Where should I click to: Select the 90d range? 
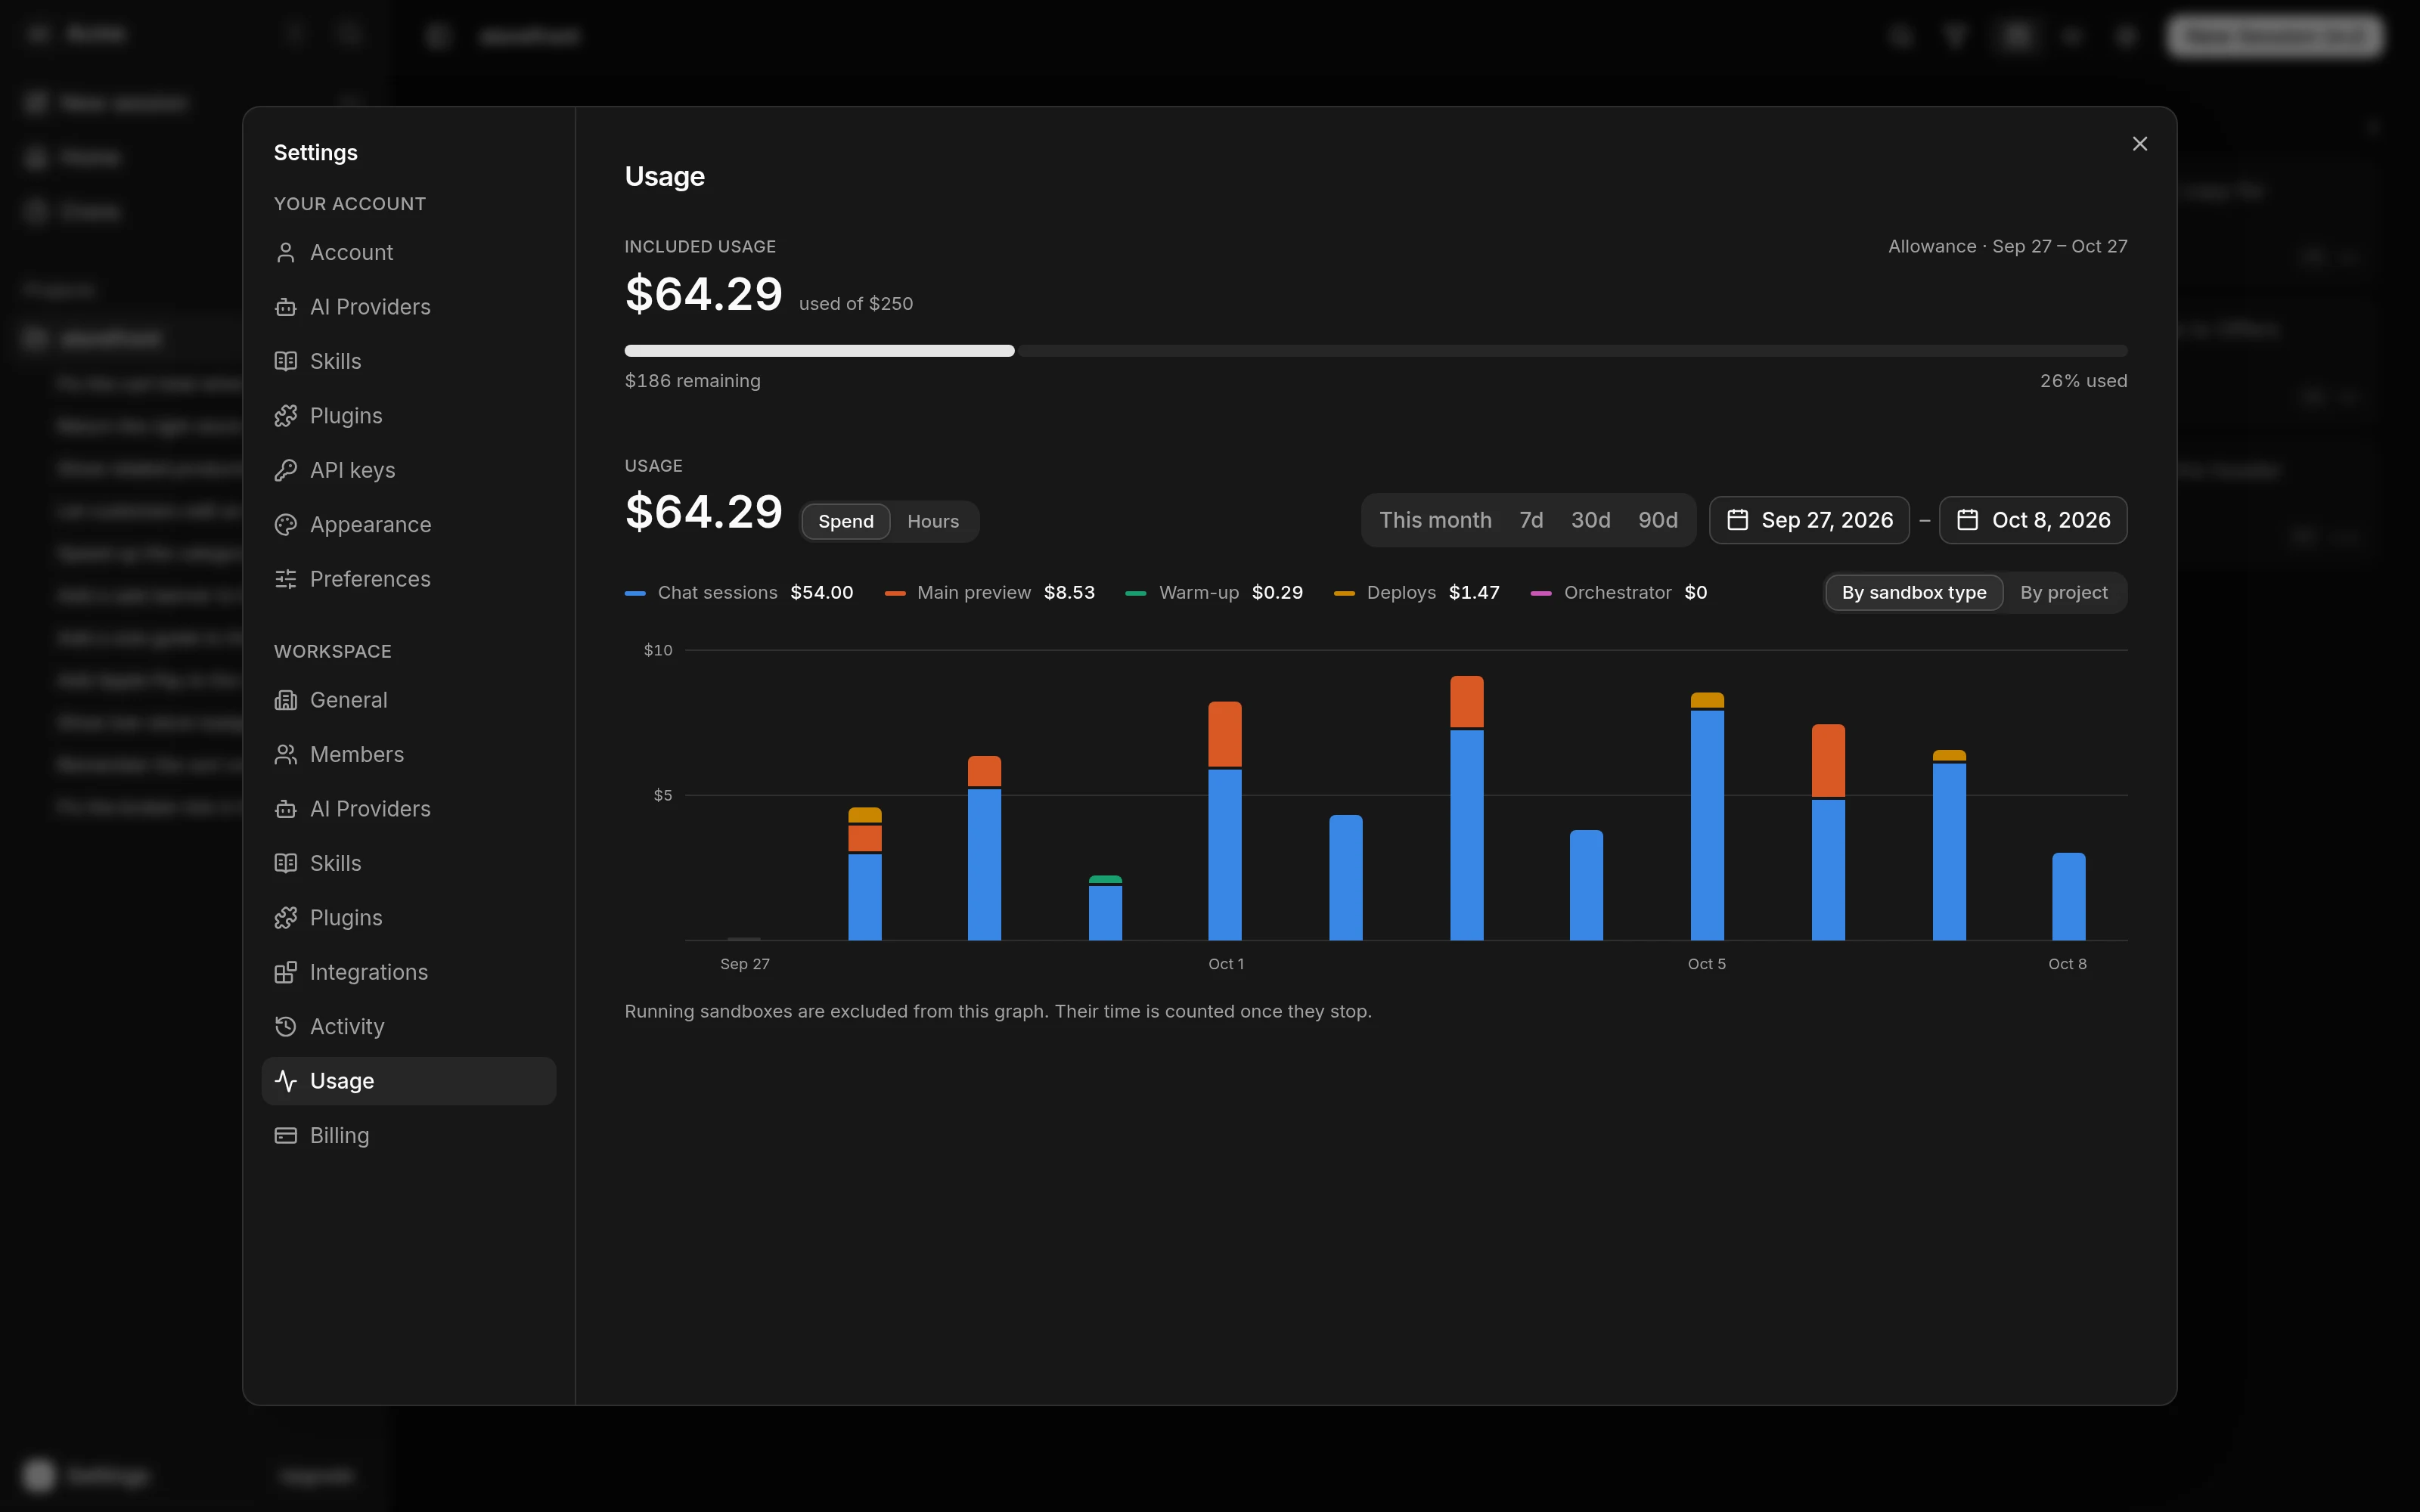tap(1657, 520)
